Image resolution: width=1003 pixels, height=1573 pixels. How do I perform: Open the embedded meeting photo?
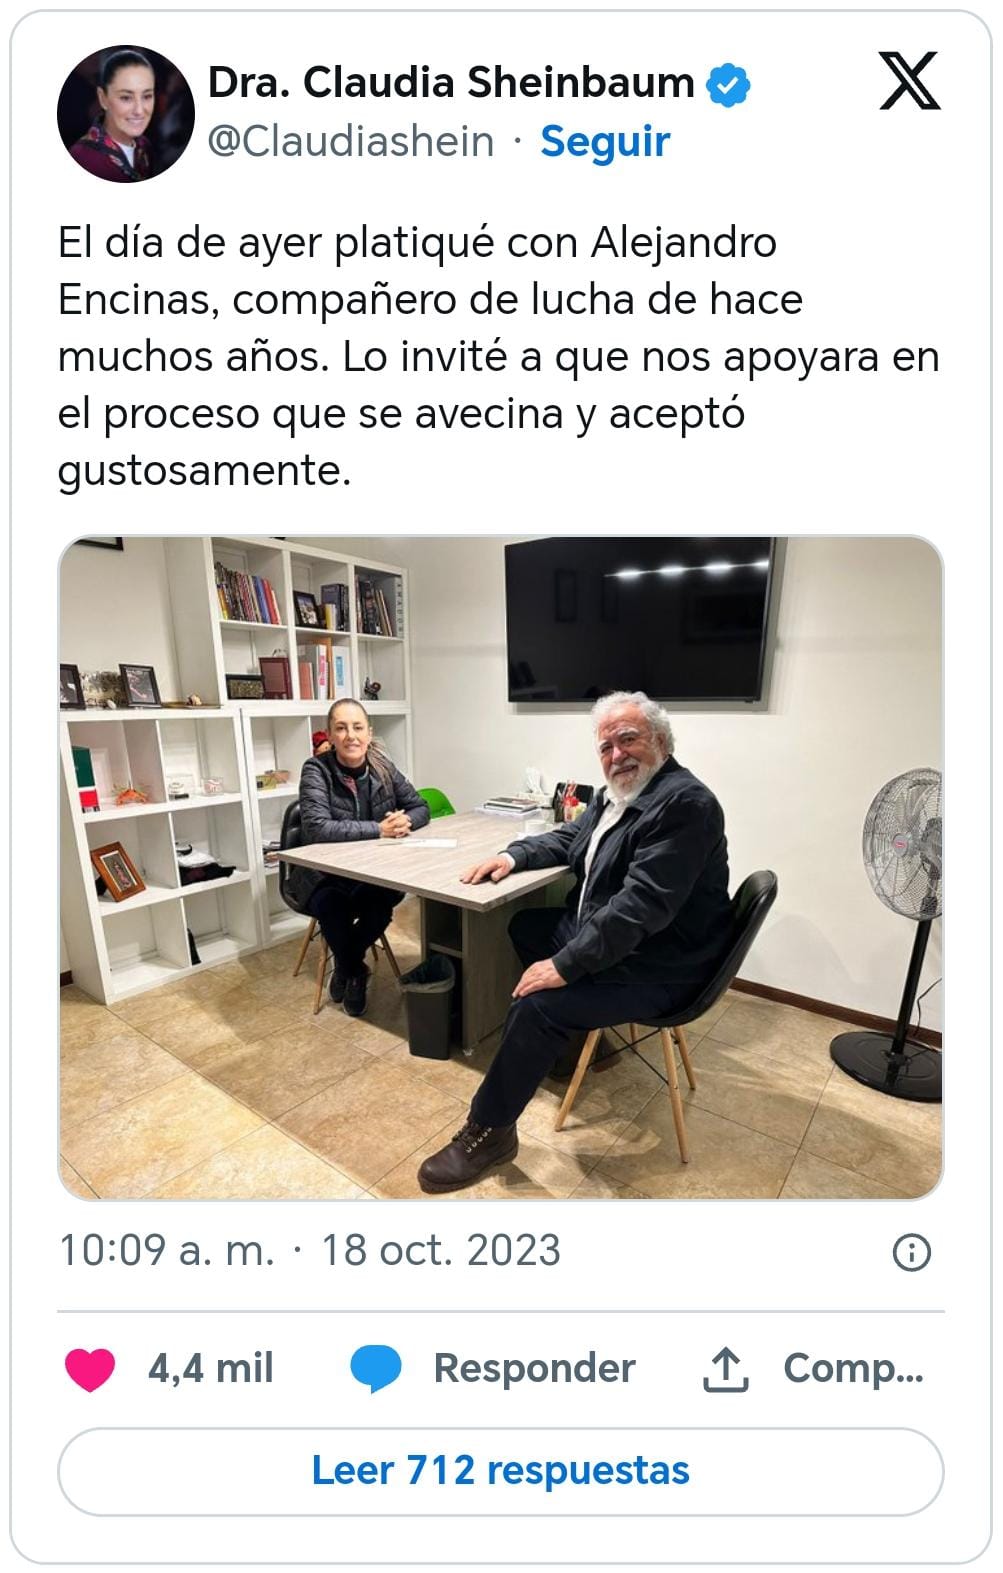[x=501, y=868]
